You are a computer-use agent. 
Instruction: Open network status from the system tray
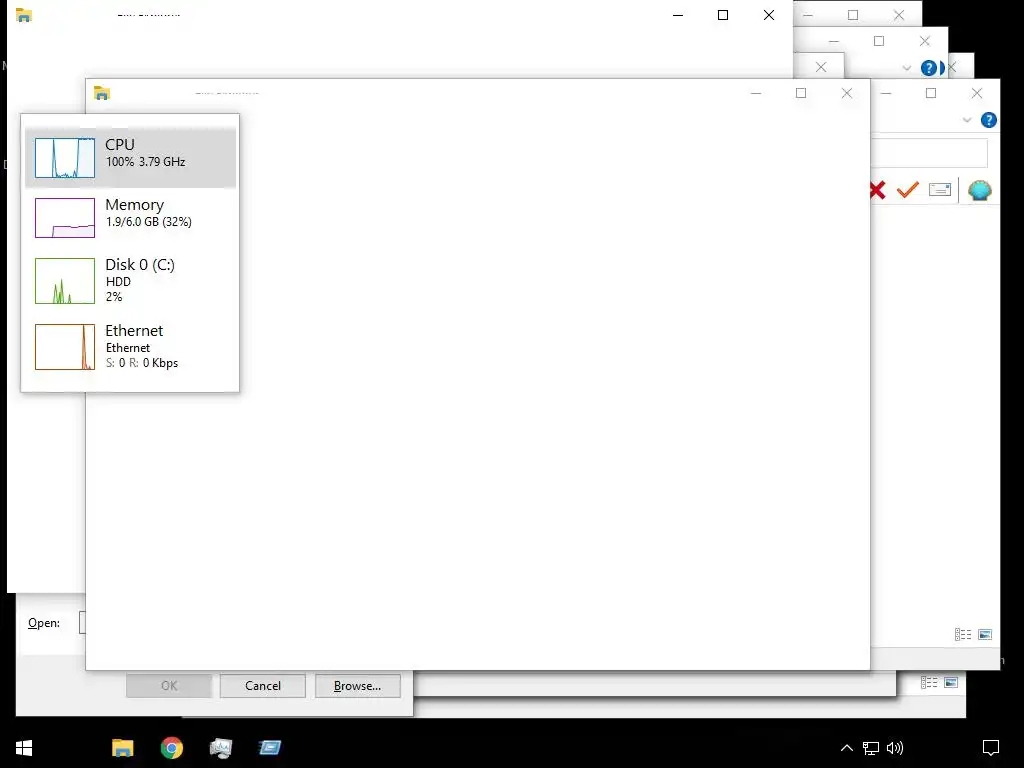(871, 748)
